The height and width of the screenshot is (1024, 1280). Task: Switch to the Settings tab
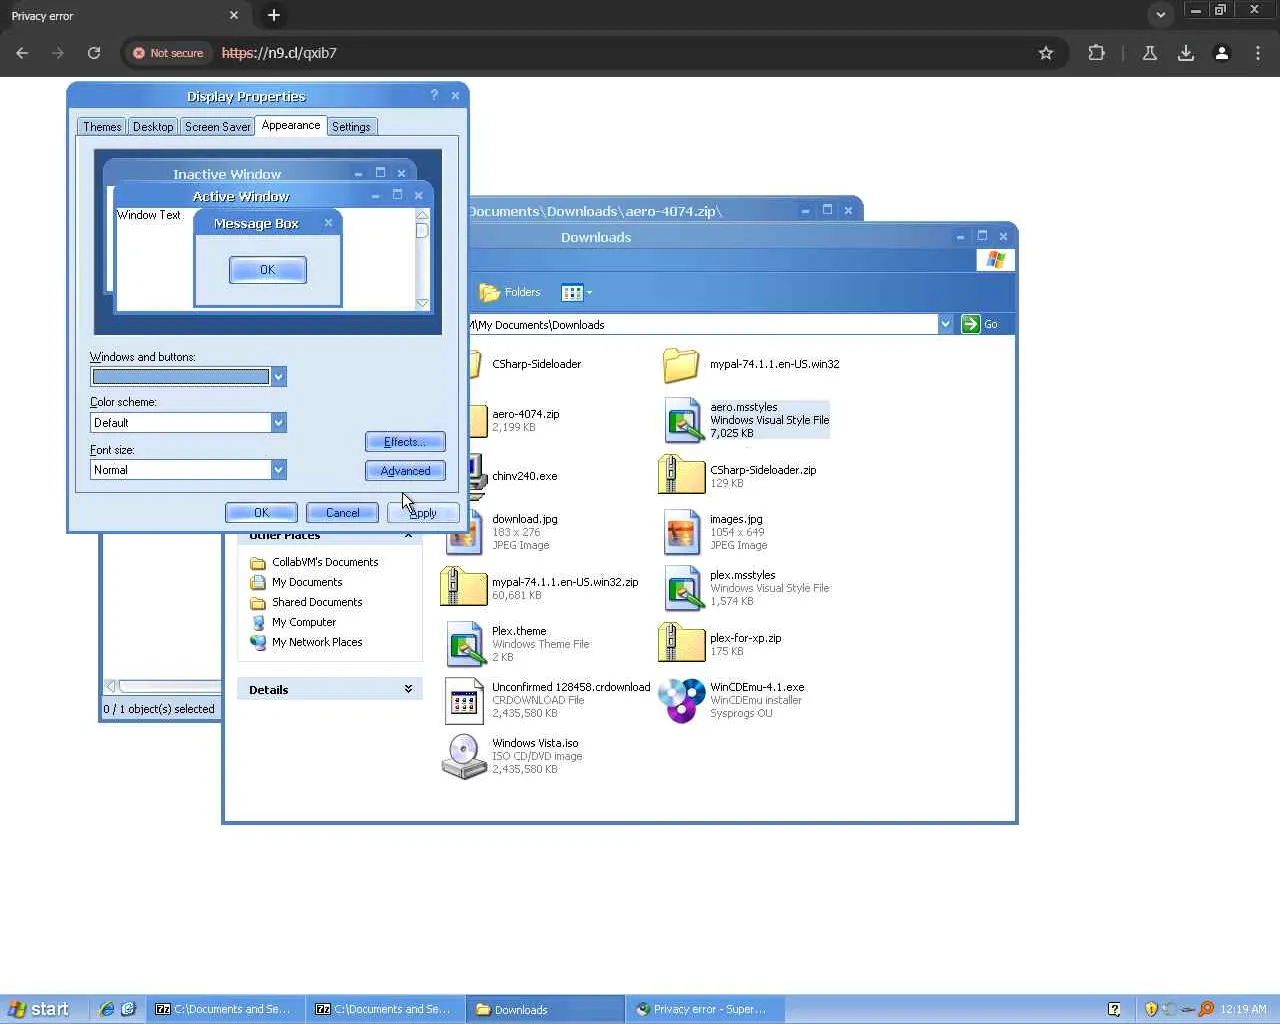351,127
